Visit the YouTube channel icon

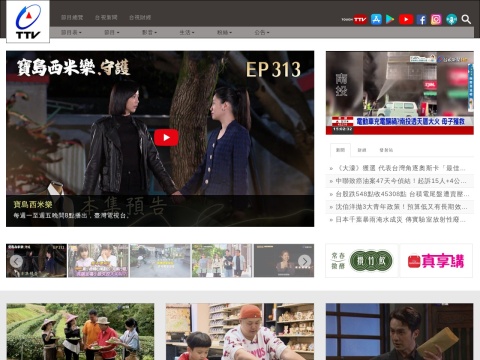[x=406, y=19]
